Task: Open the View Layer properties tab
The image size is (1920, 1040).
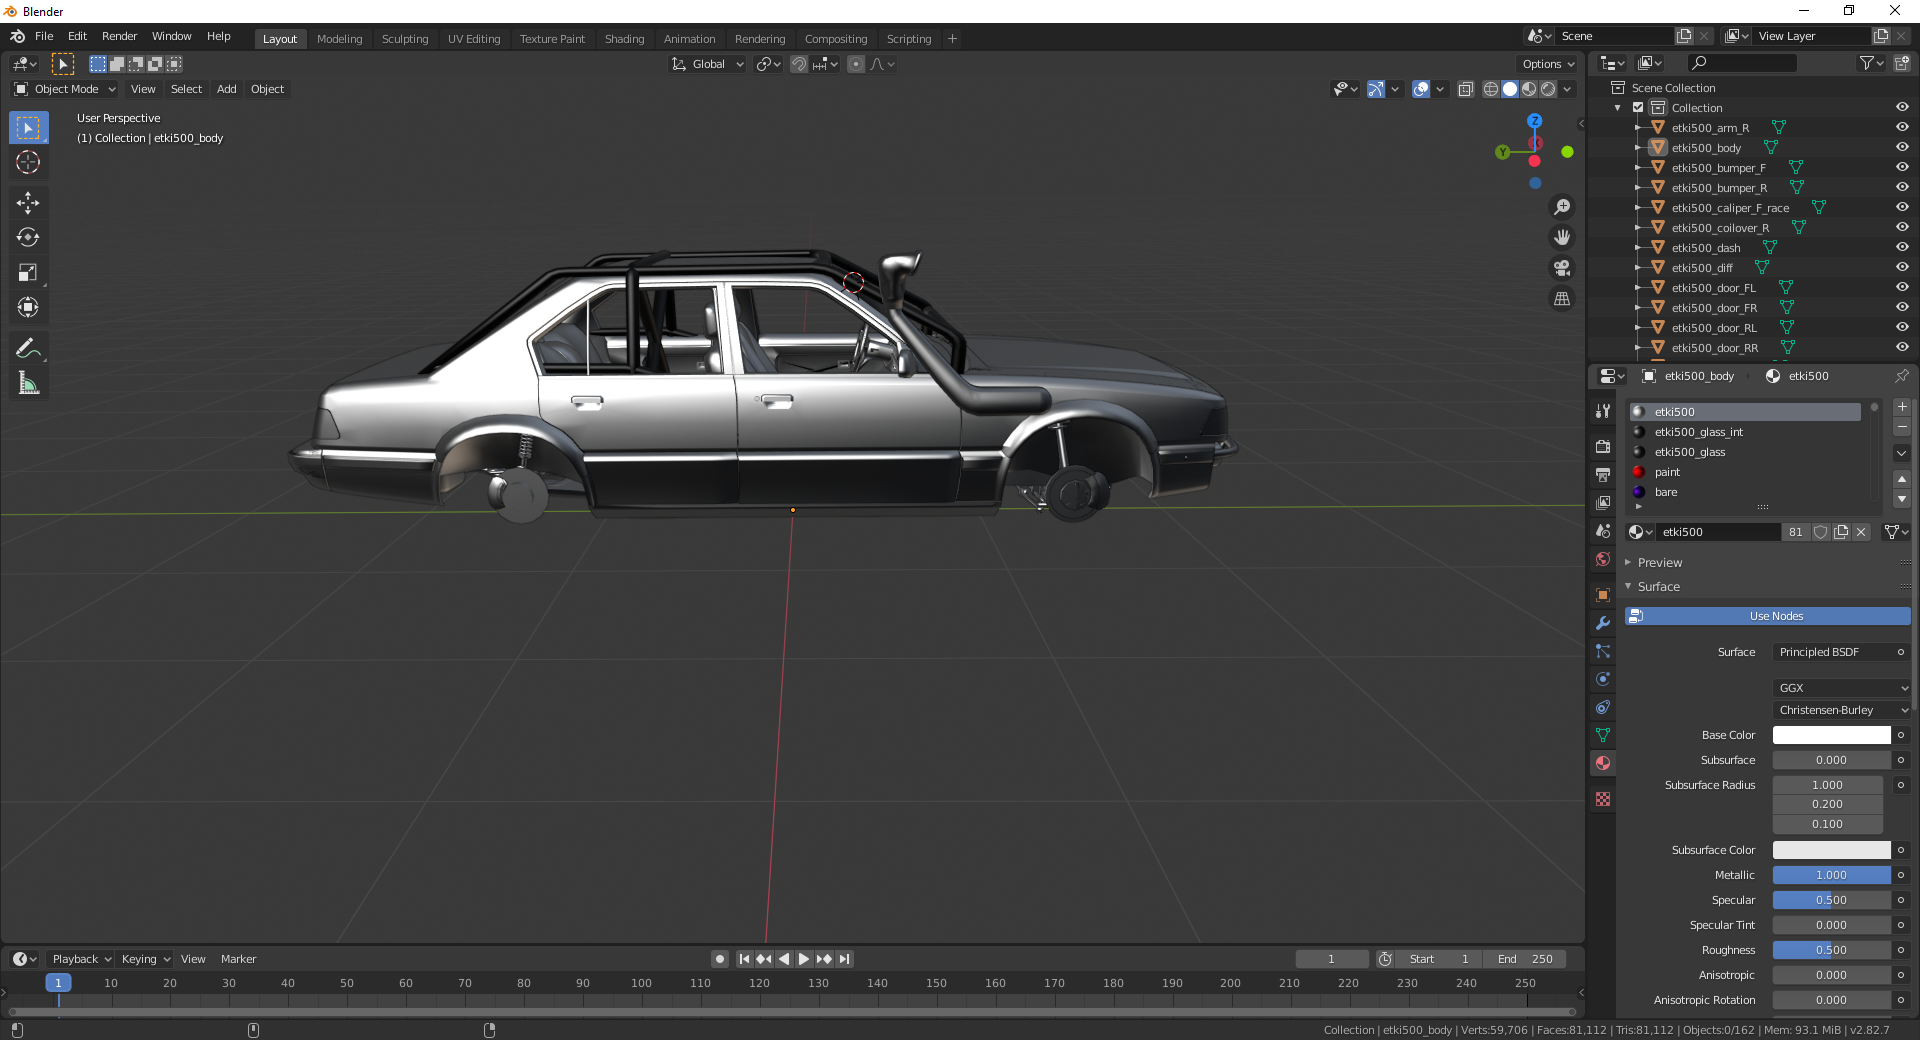Action: (1603, 503)
